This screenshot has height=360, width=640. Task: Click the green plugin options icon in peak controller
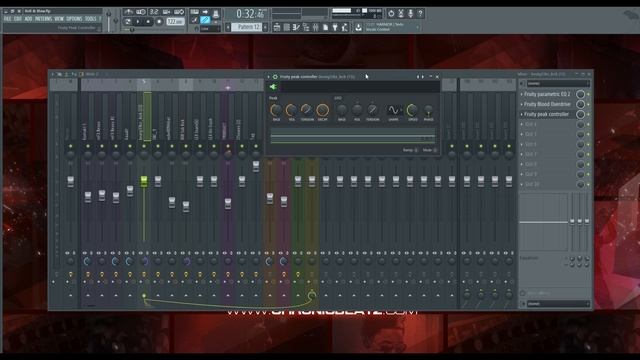(x=273, y=87)
